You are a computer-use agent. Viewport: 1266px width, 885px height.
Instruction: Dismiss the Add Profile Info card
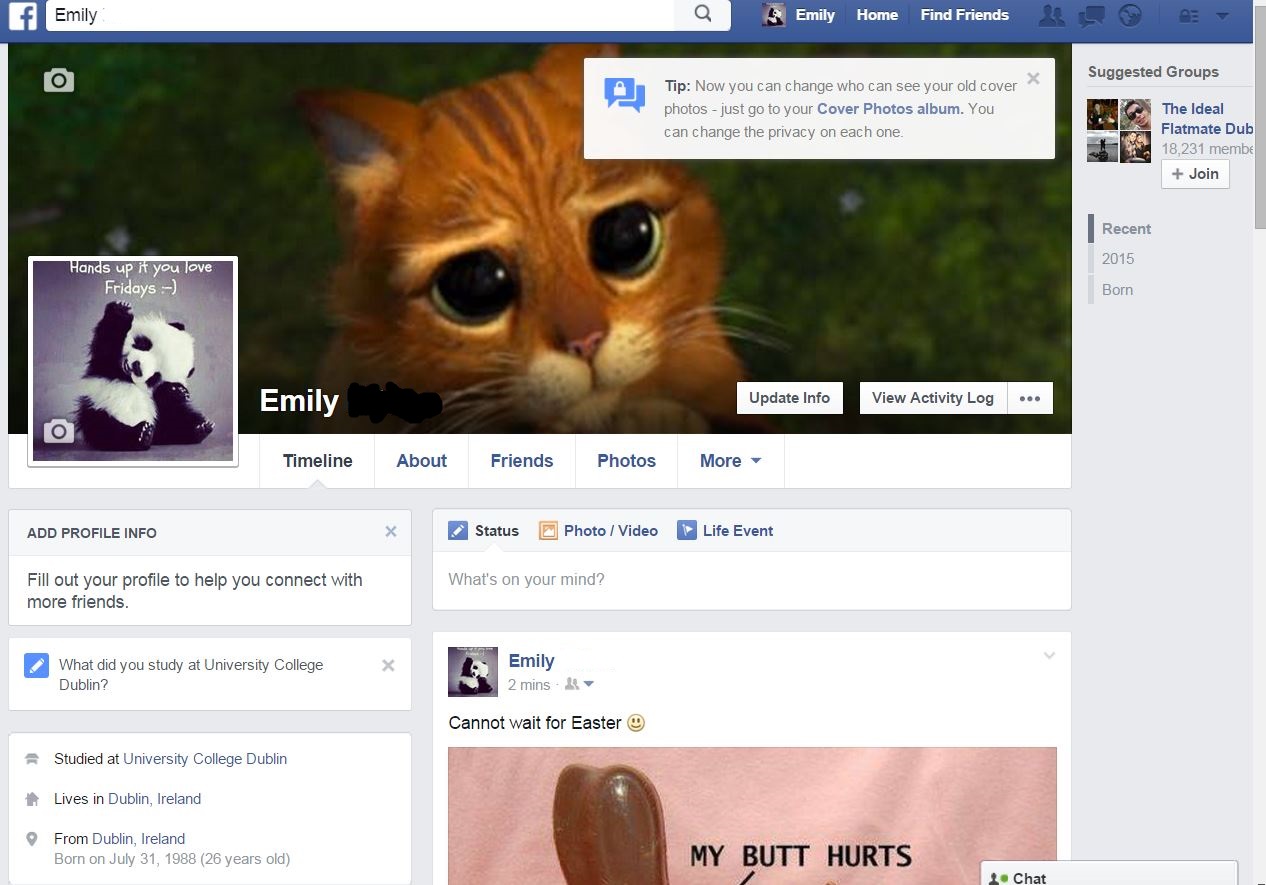(x=391, y=532)
